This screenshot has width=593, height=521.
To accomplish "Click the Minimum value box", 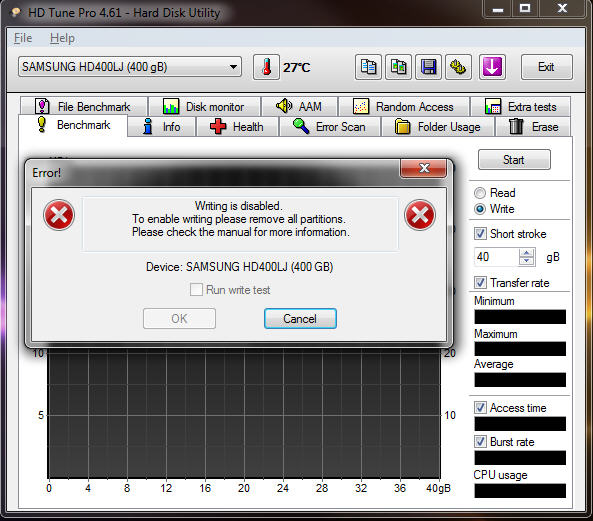I will pyautogui.click(x=520, y=317).
